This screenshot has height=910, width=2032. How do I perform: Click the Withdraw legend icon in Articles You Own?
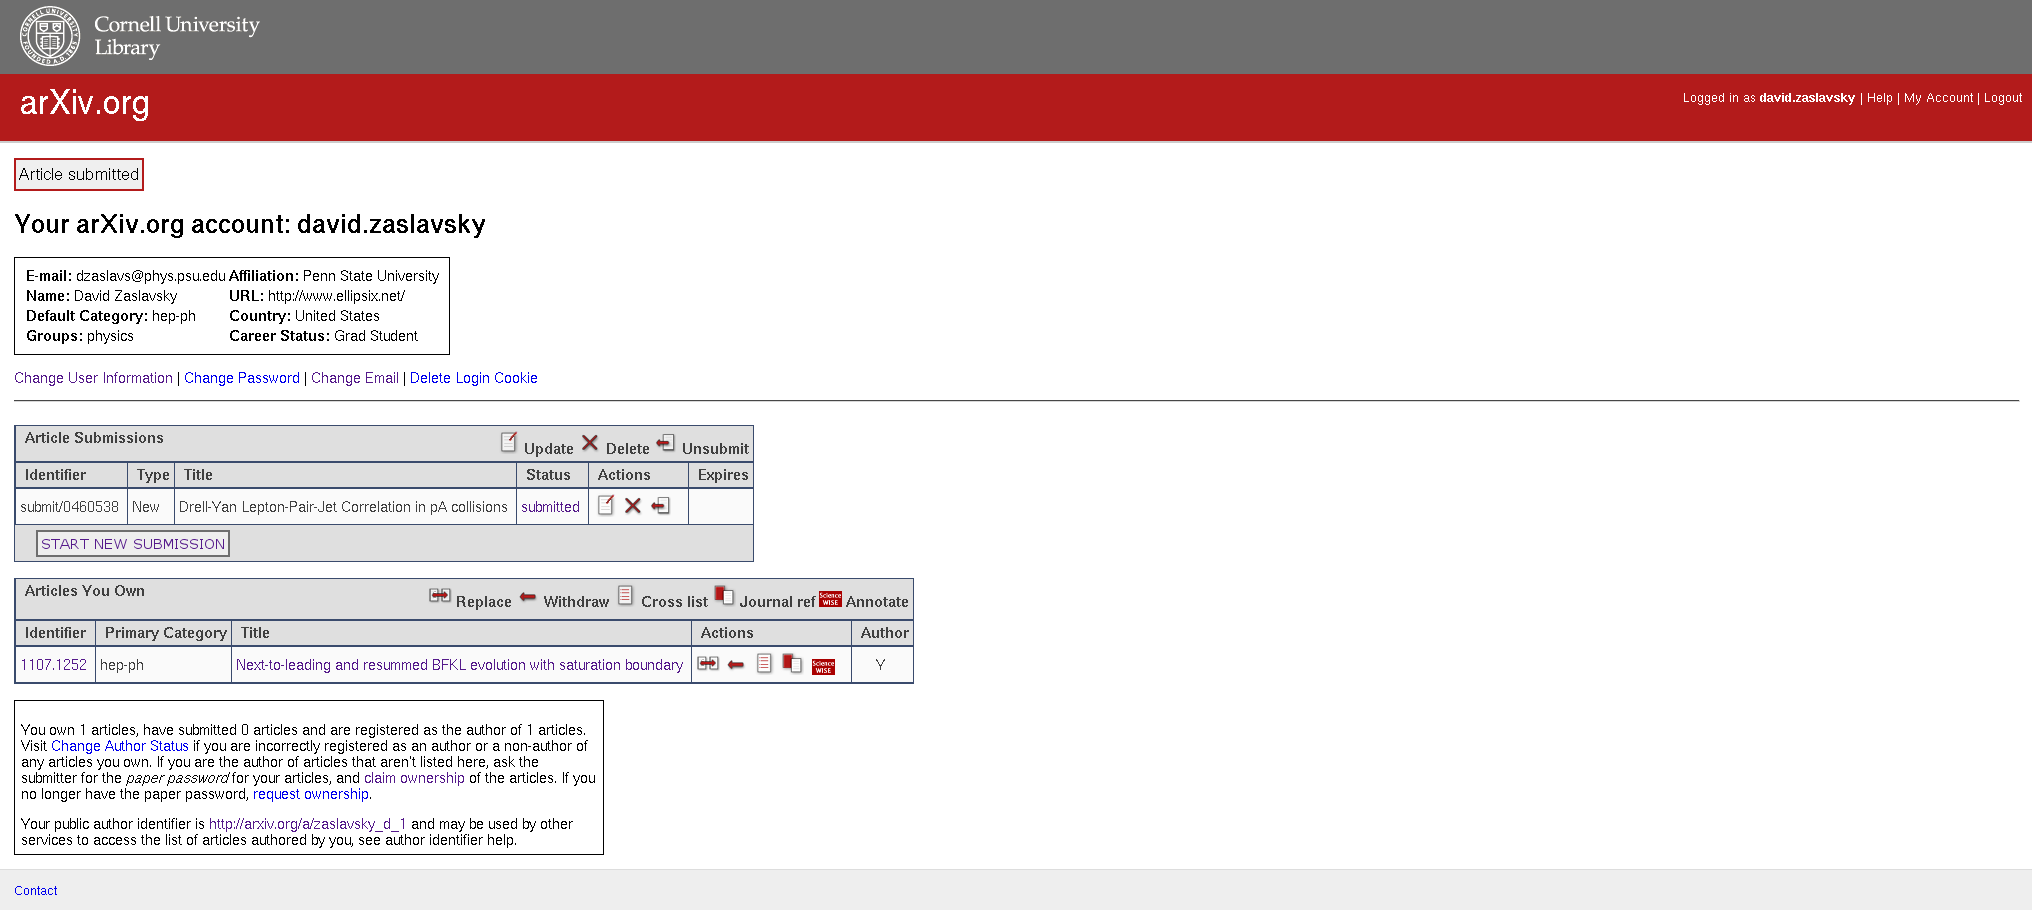coord(528,596)
